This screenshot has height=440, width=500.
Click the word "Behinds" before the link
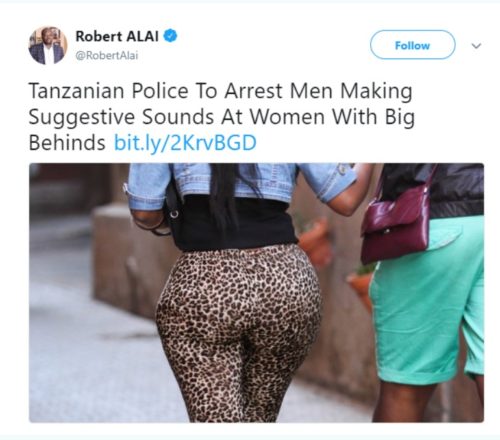(x=67, y=143)
